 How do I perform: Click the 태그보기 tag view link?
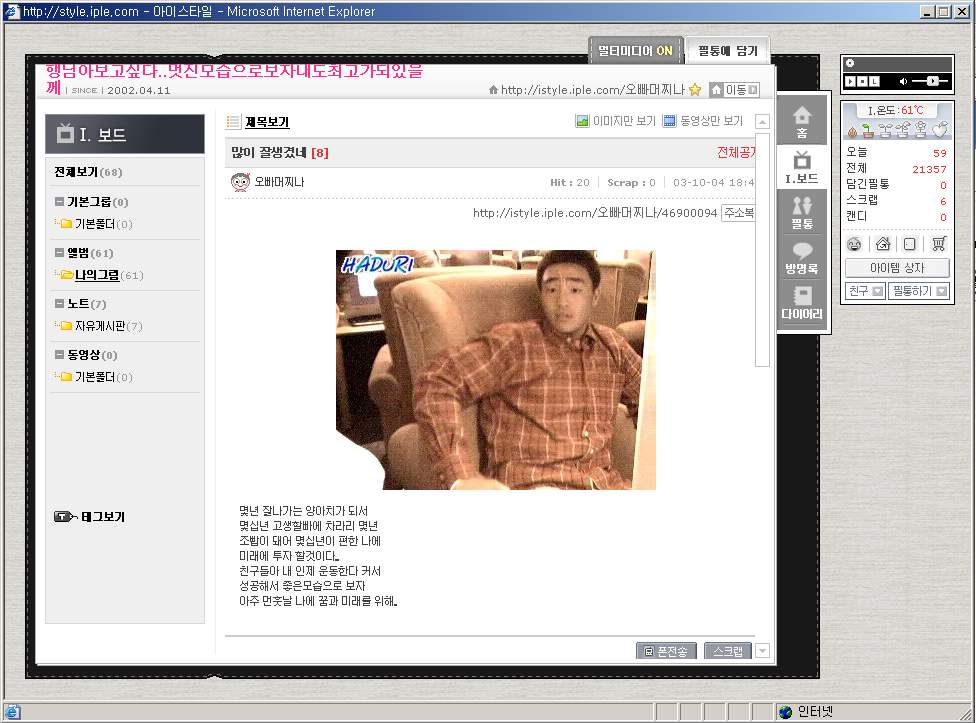[103, 517]
